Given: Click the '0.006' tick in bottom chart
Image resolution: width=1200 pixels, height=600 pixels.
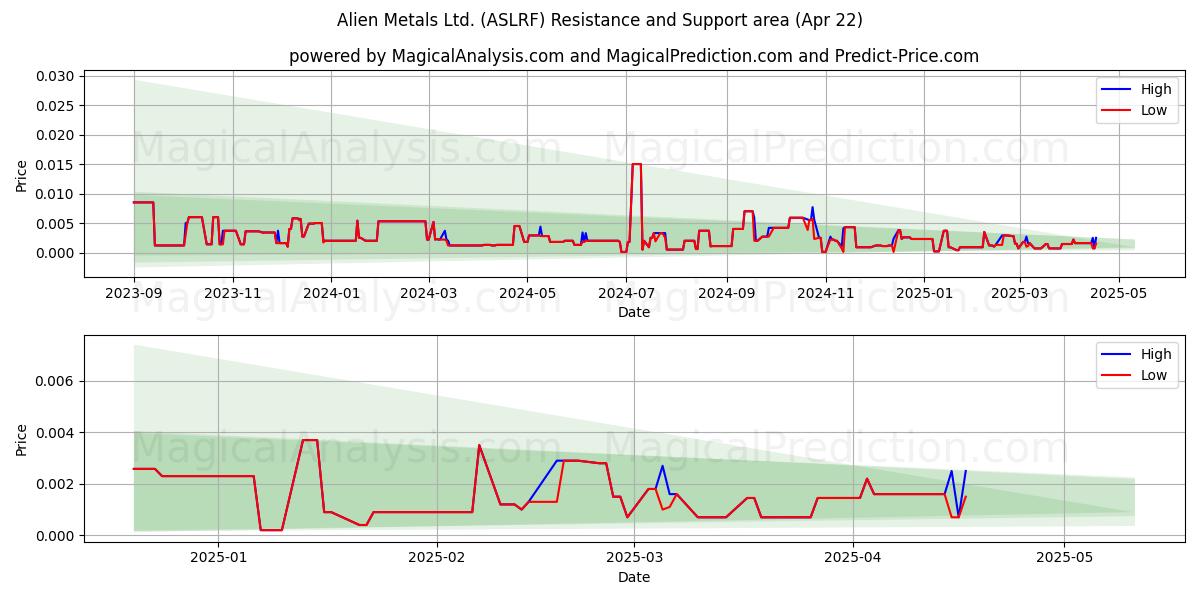Looking at the screenshot, I should pyautogui.click(x=54, y=381).
